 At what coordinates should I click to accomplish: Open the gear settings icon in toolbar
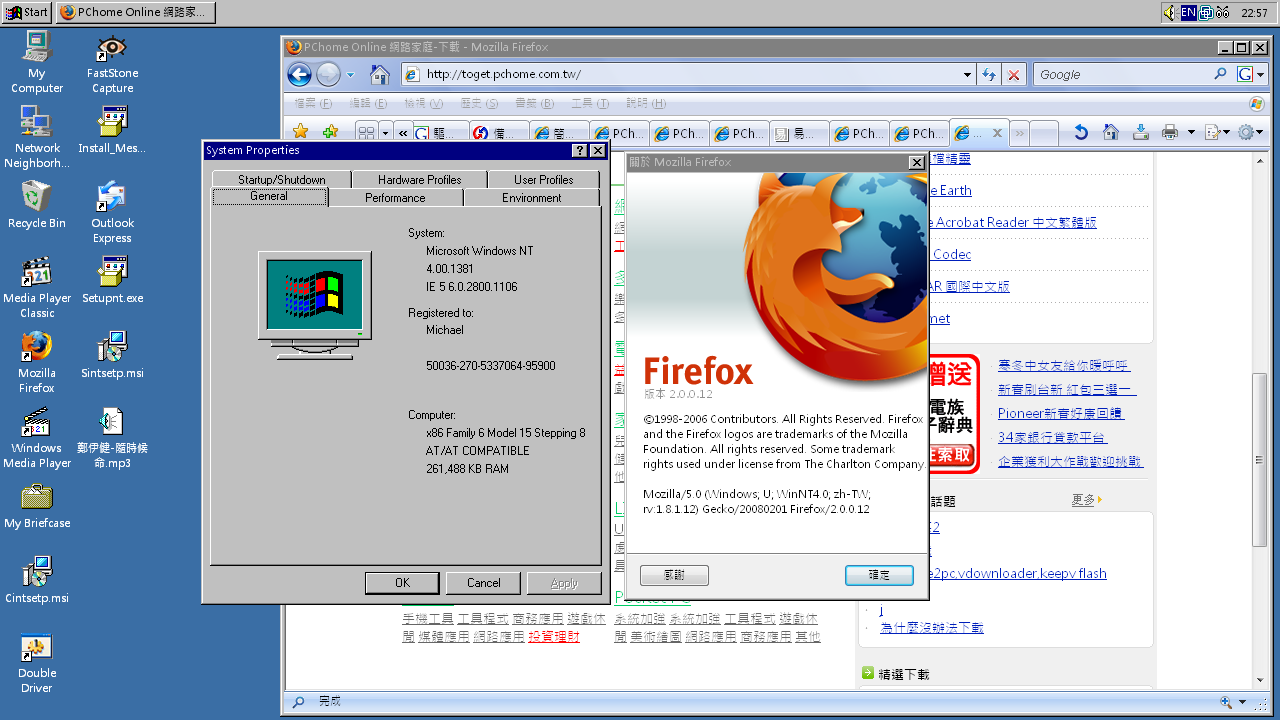[1245, 132]
